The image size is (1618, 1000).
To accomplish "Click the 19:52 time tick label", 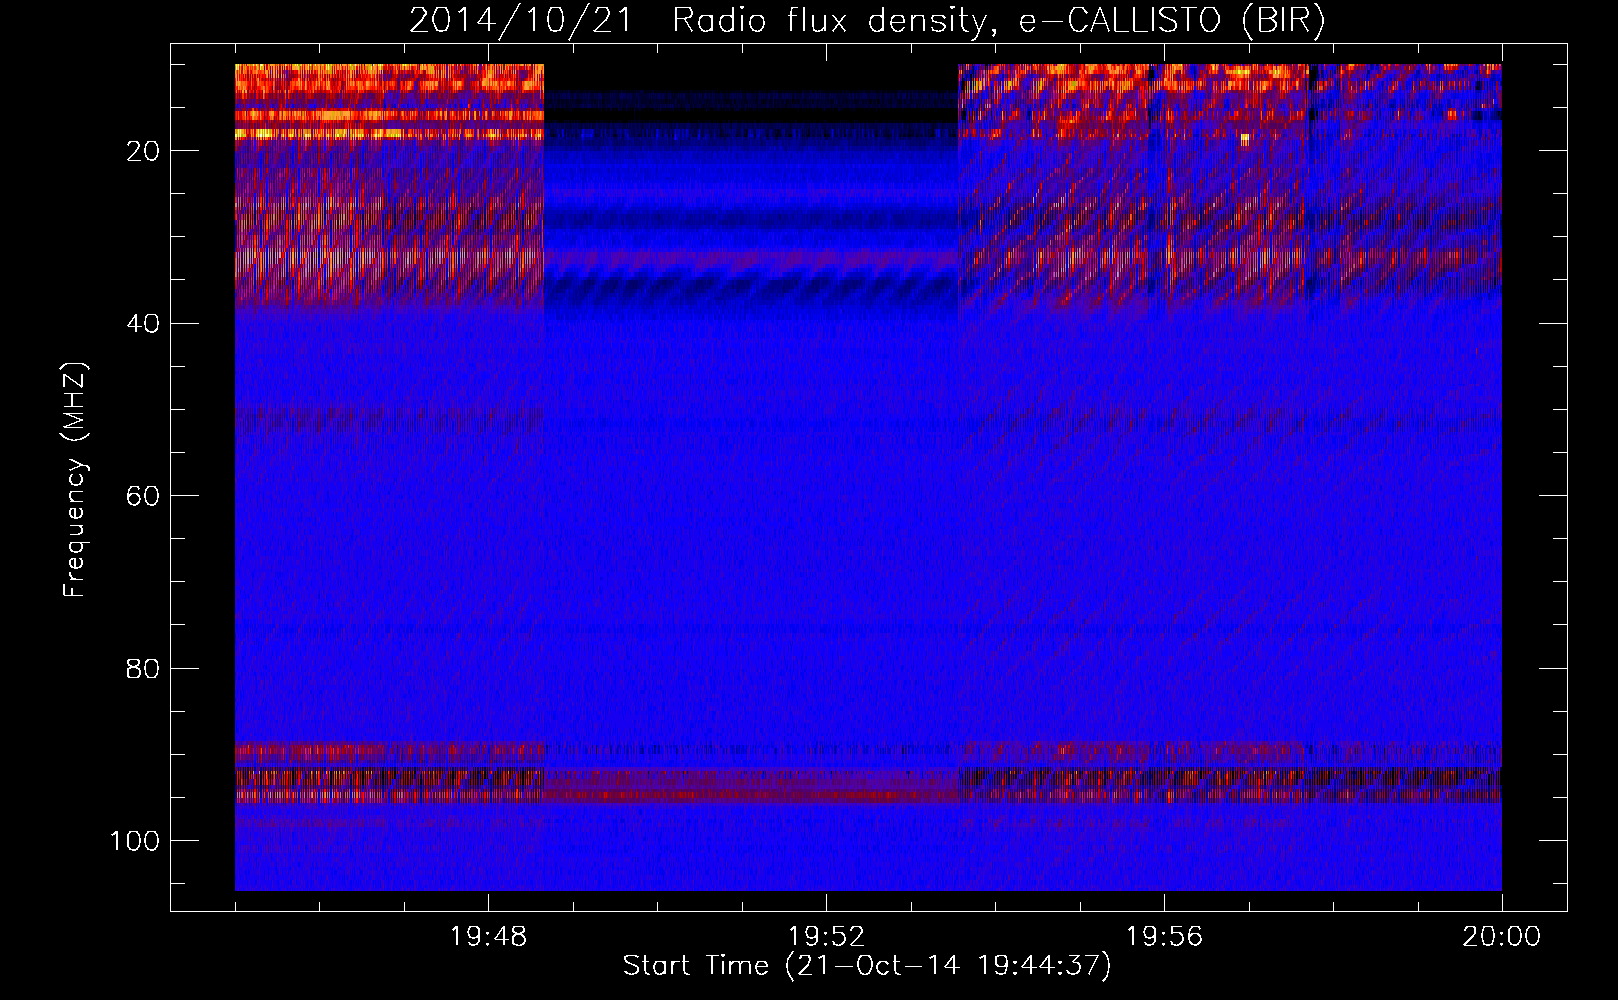I will [x=826, y=937].
